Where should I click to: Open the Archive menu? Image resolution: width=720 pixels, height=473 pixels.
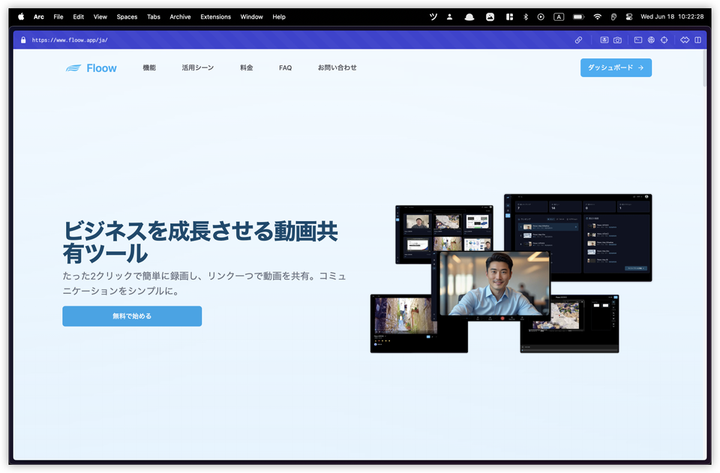click(180, 17)
